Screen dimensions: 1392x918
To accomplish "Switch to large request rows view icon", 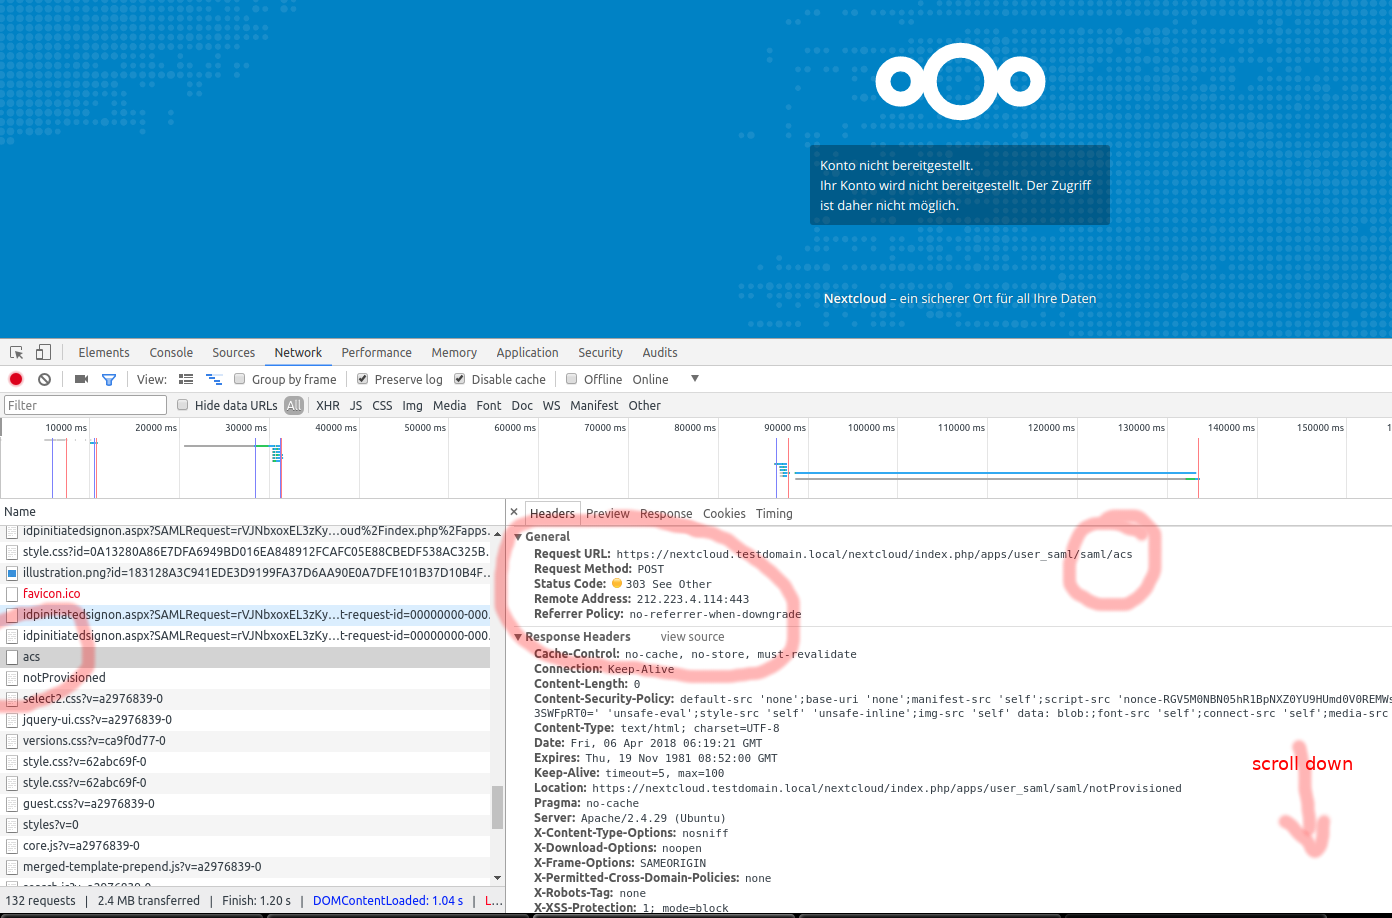I will [186, 379].
